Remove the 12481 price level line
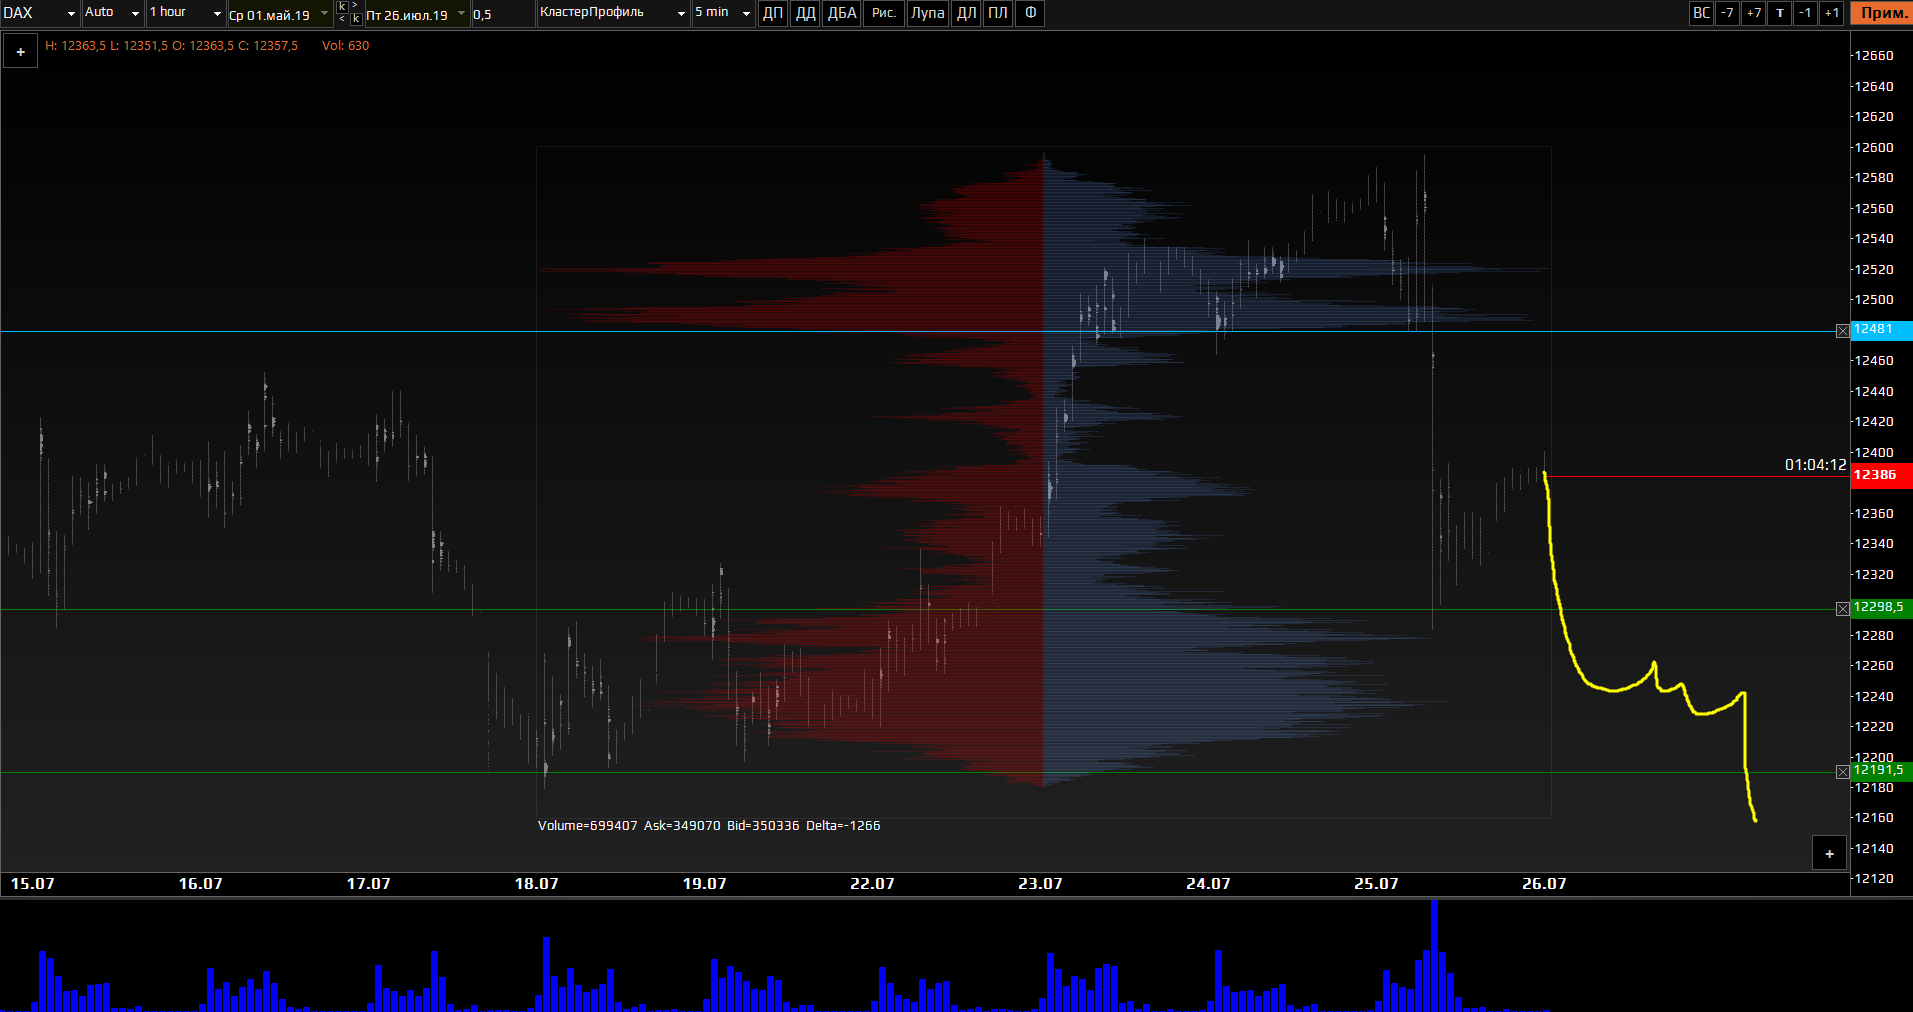This screenshot has height=1012, width=1913. [x=1843, y=331]
